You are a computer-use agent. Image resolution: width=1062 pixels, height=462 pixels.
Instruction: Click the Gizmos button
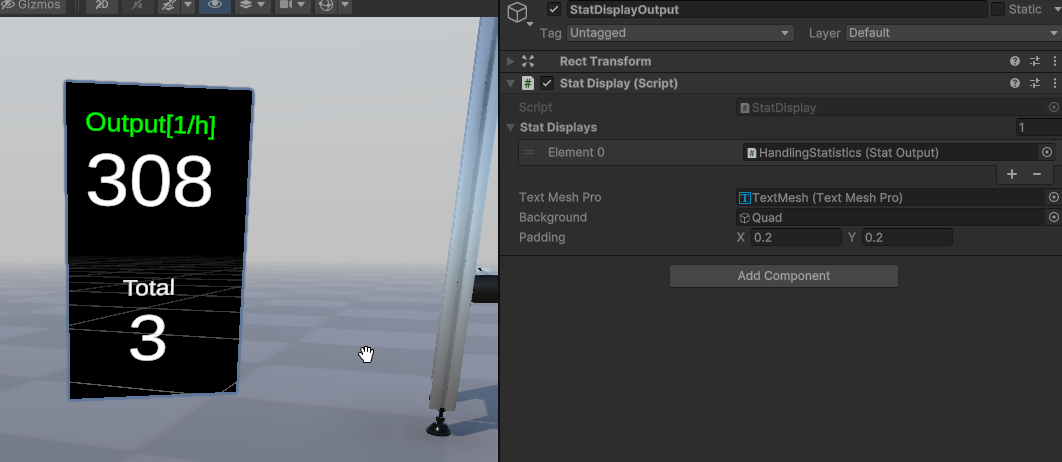[33, 6]
